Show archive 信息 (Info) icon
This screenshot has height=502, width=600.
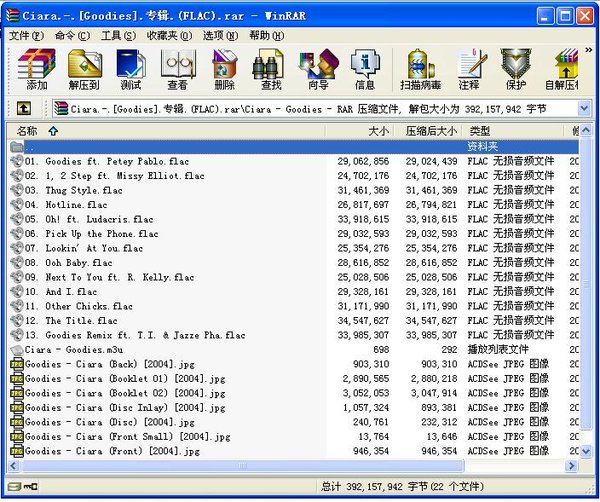364,68
